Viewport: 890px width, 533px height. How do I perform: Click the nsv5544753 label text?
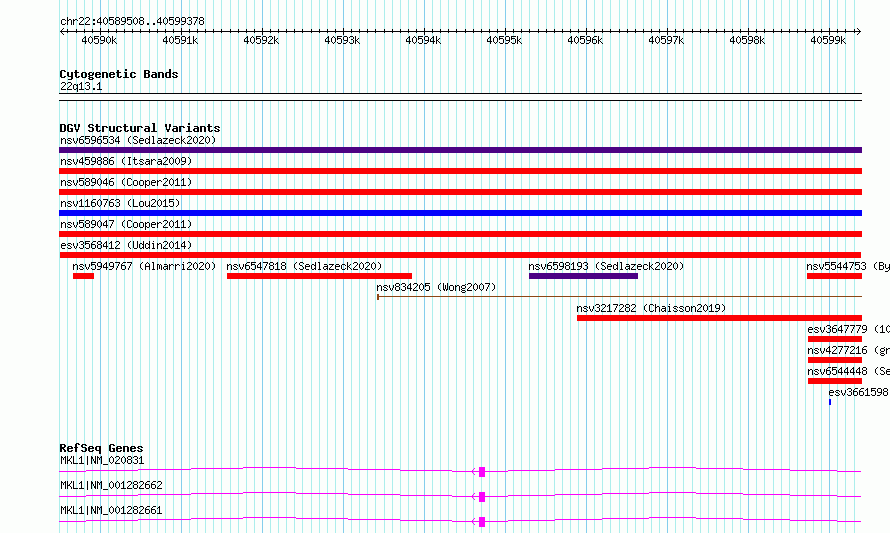[837, 266]
